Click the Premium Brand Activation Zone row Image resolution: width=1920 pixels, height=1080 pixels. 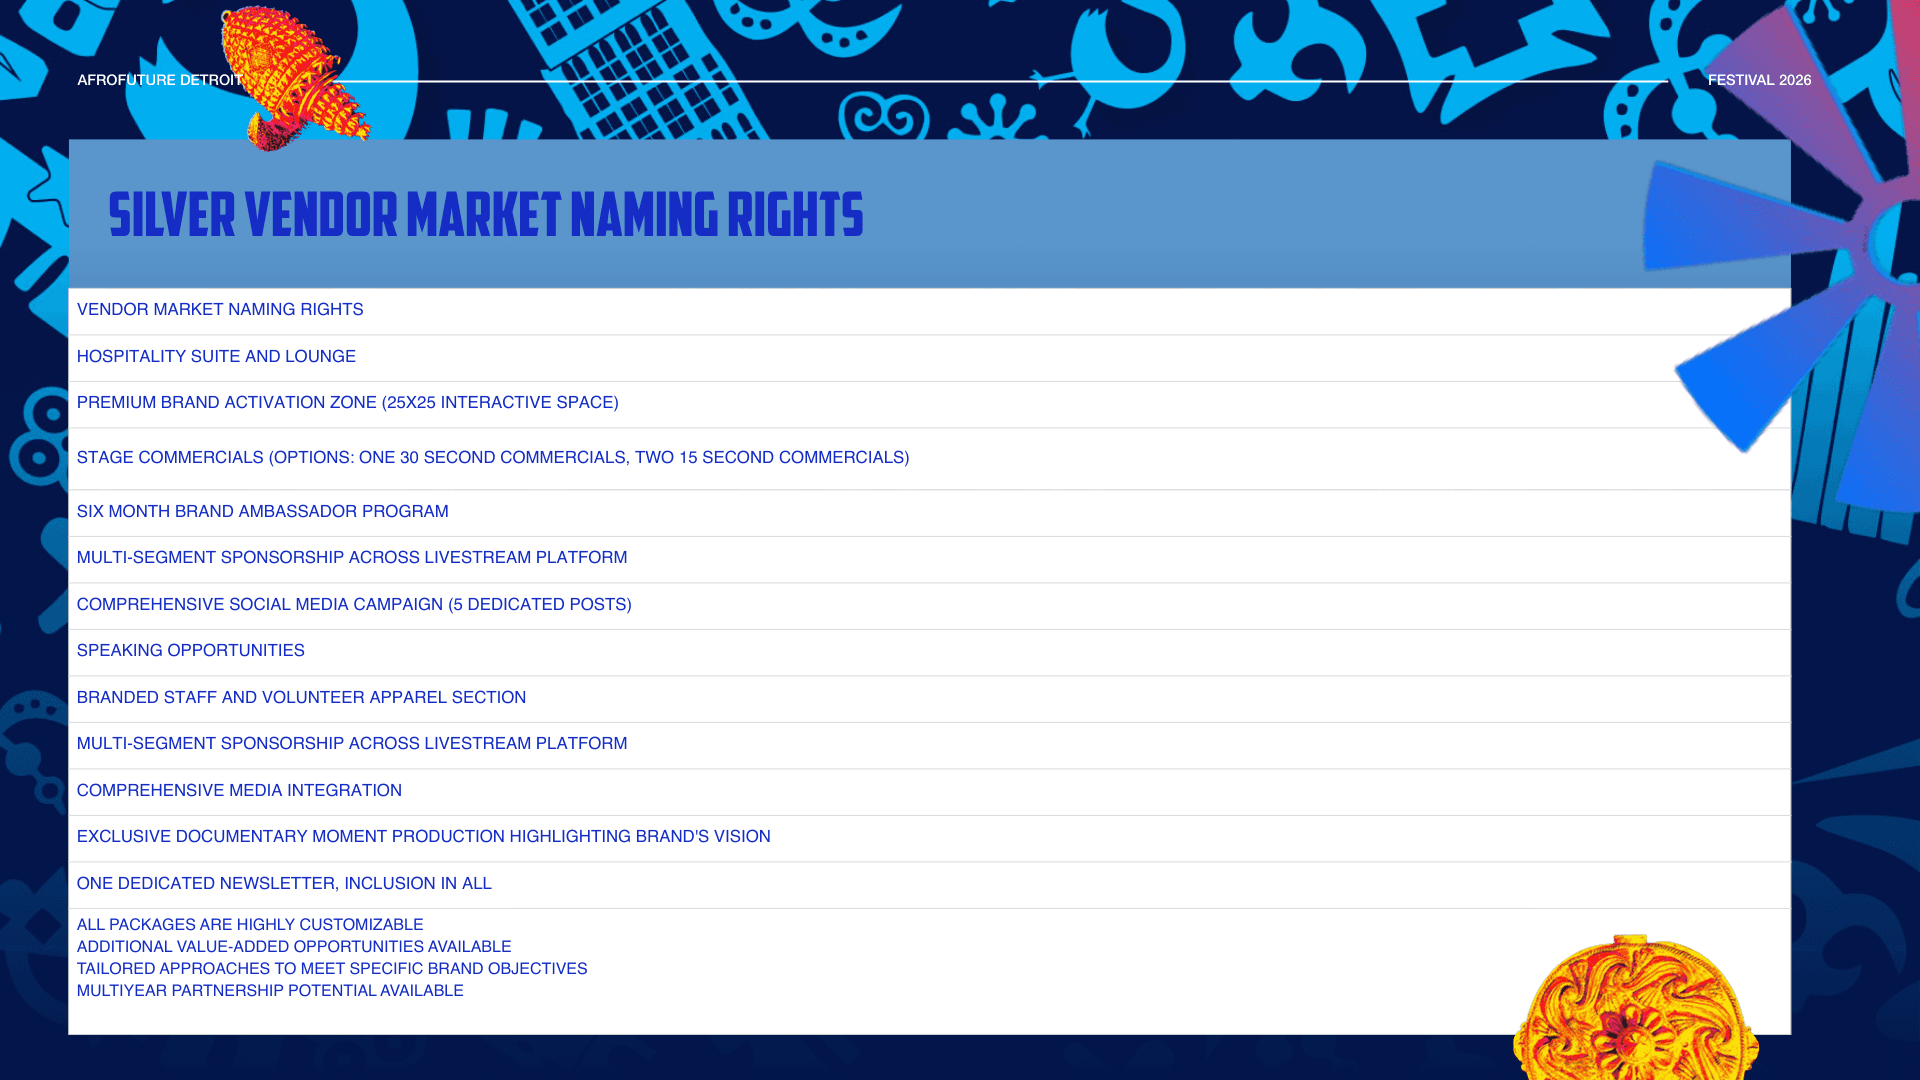[x=347, y=403]
